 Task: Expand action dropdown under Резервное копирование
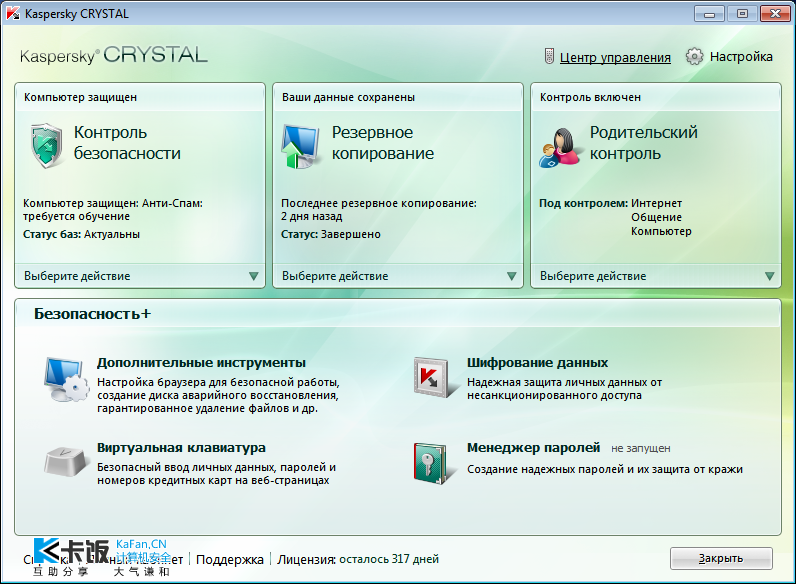398,276
